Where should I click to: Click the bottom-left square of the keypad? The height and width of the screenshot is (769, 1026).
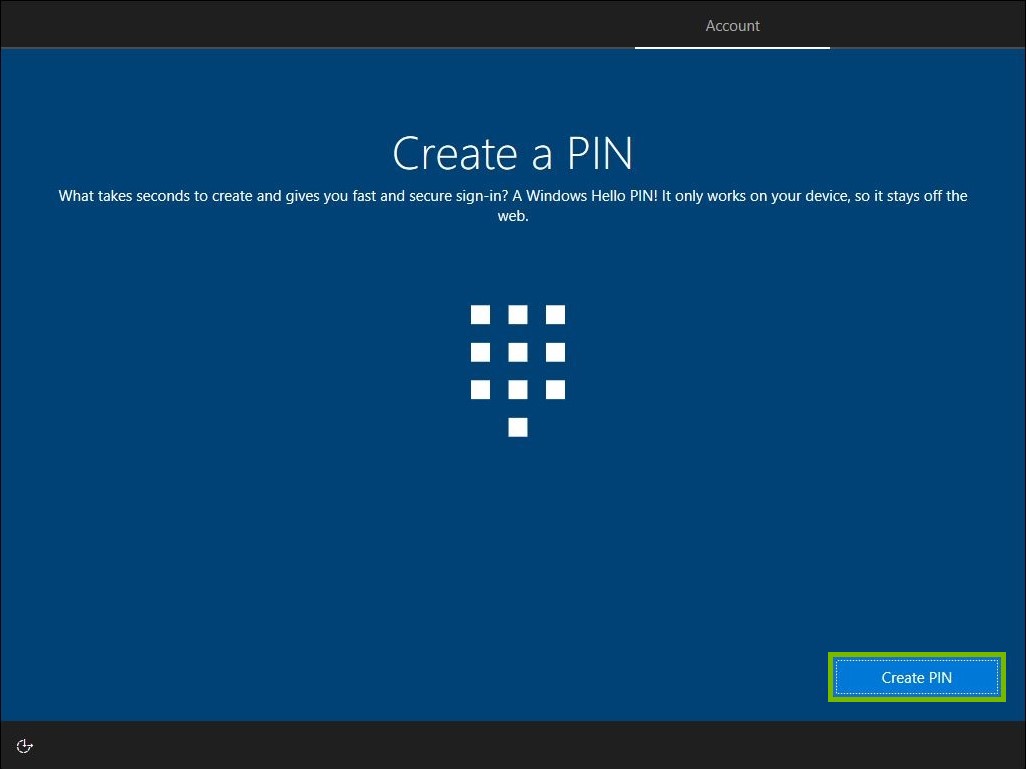coord(480,389)
